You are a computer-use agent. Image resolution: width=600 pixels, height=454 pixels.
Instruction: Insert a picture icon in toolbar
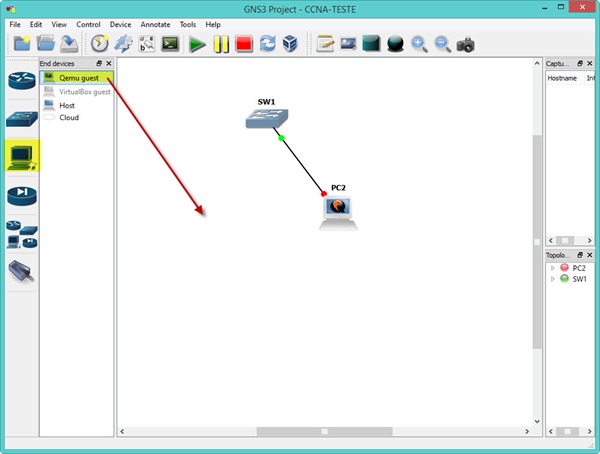[348, 44]
